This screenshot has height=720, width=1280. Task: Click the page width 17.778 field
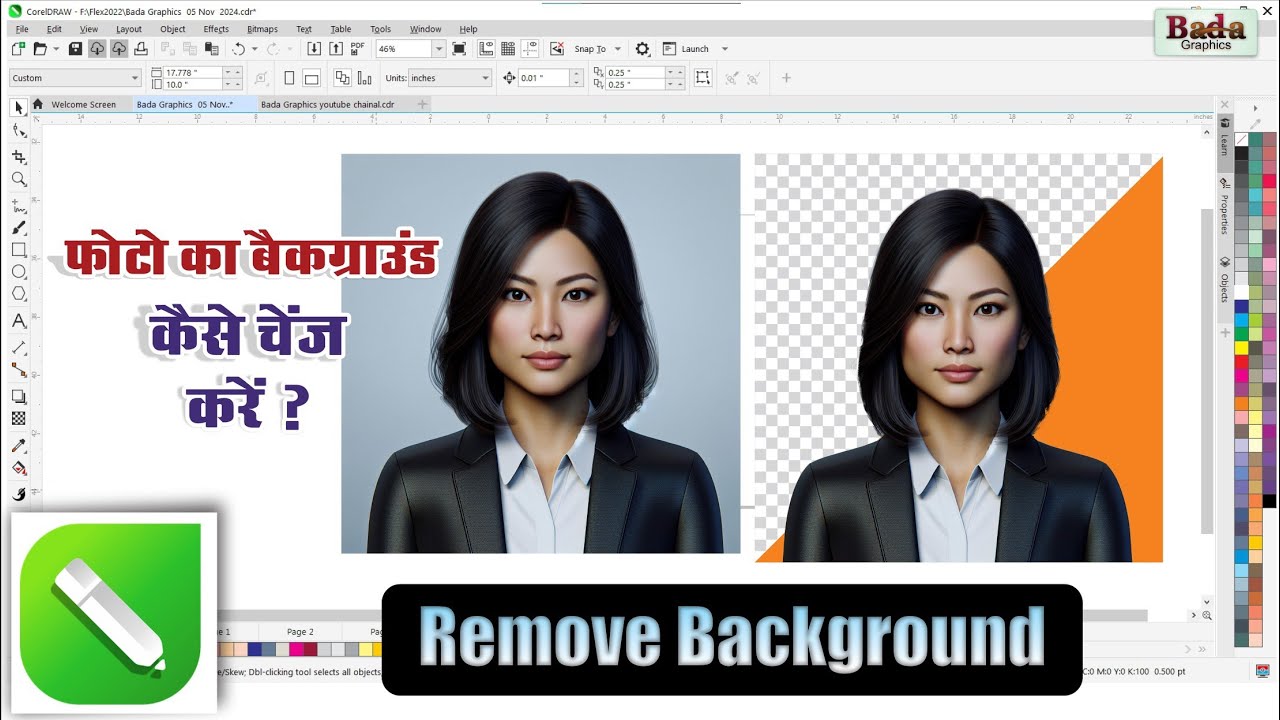[192, 72]
